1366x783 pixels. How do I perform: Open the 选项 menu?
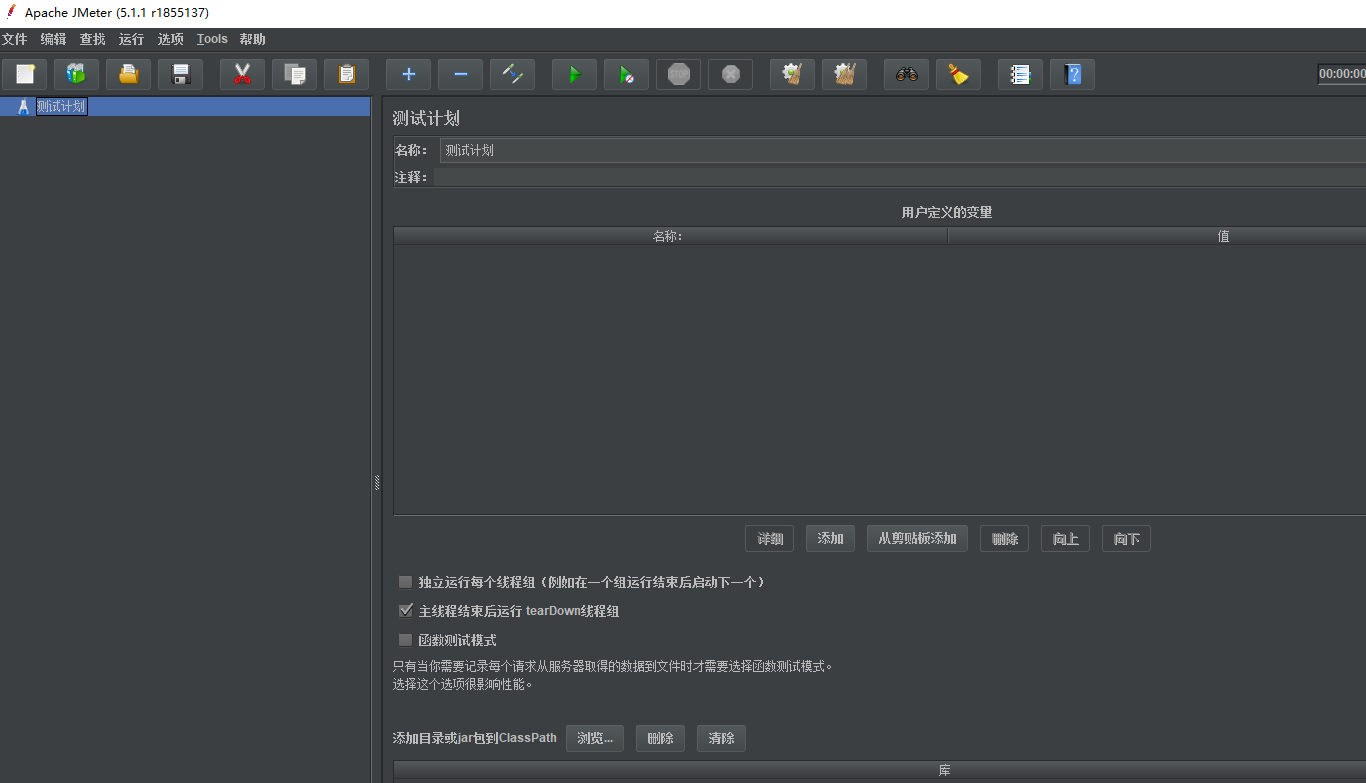coord(170,39)
